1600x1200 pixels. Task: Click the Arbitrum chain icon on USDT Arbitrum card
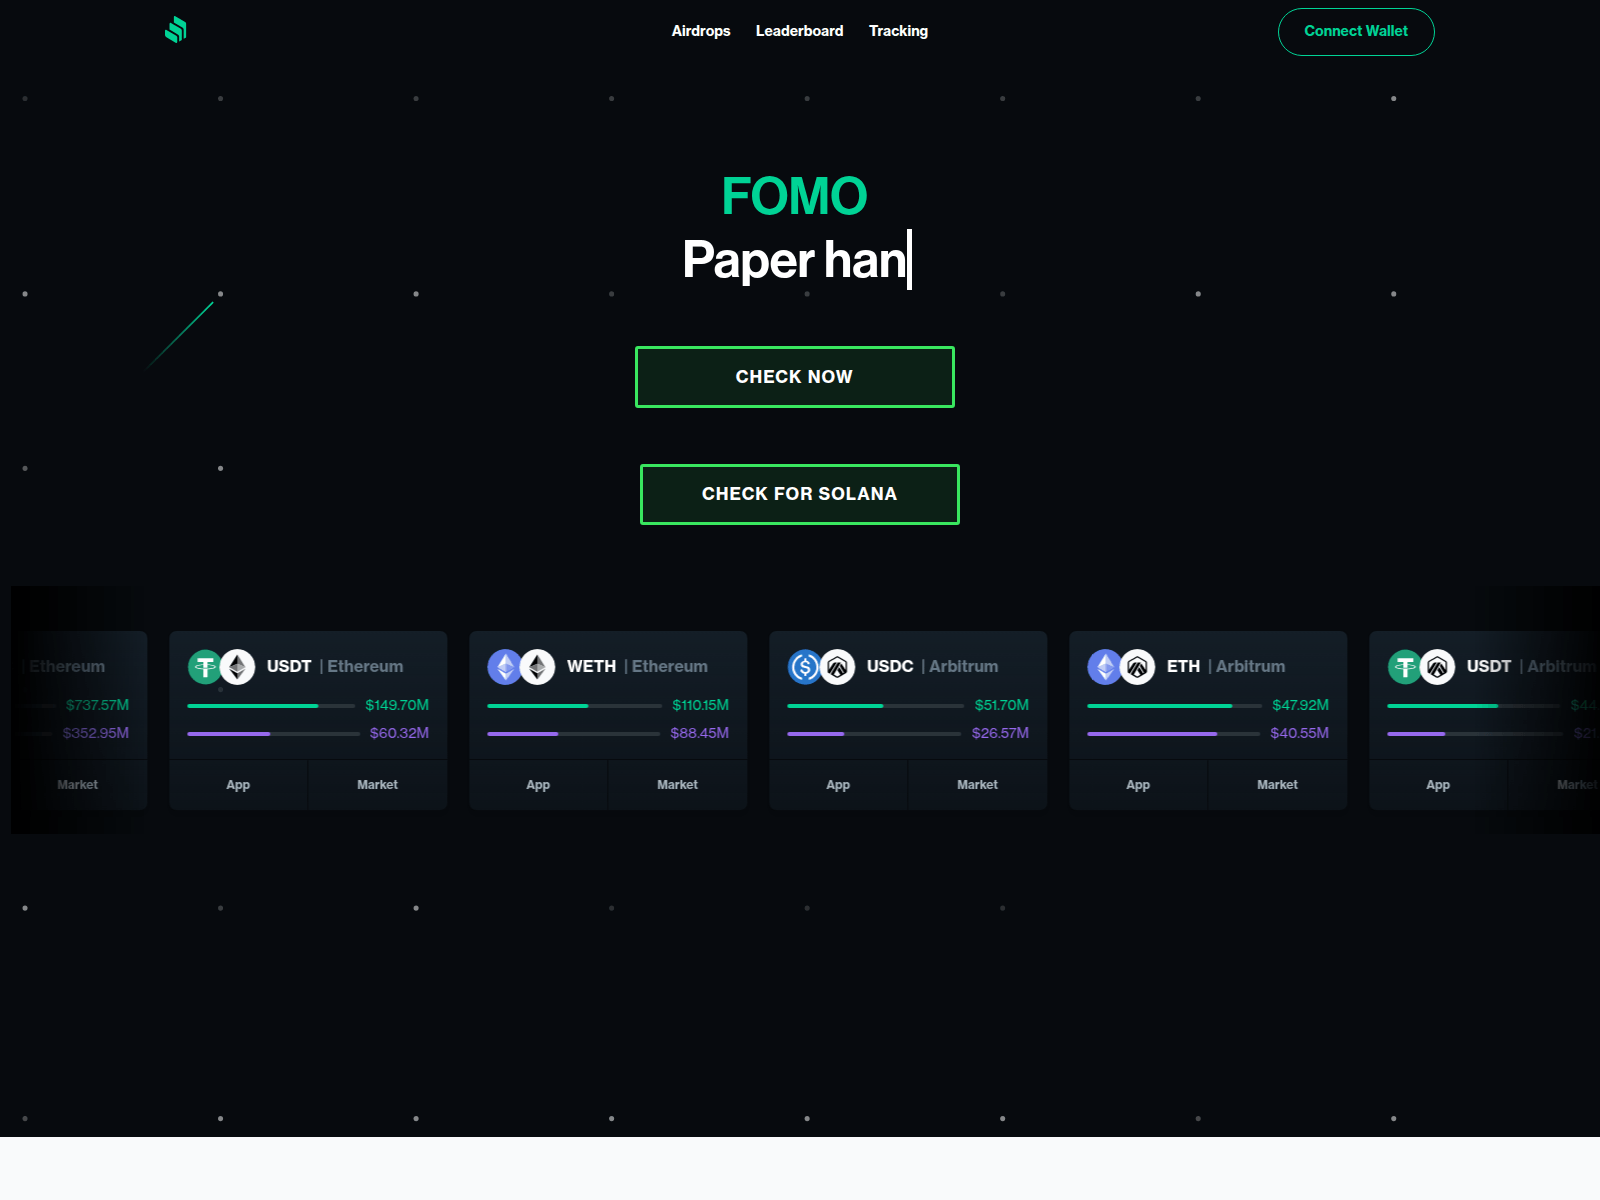[x=1437, y=667]
